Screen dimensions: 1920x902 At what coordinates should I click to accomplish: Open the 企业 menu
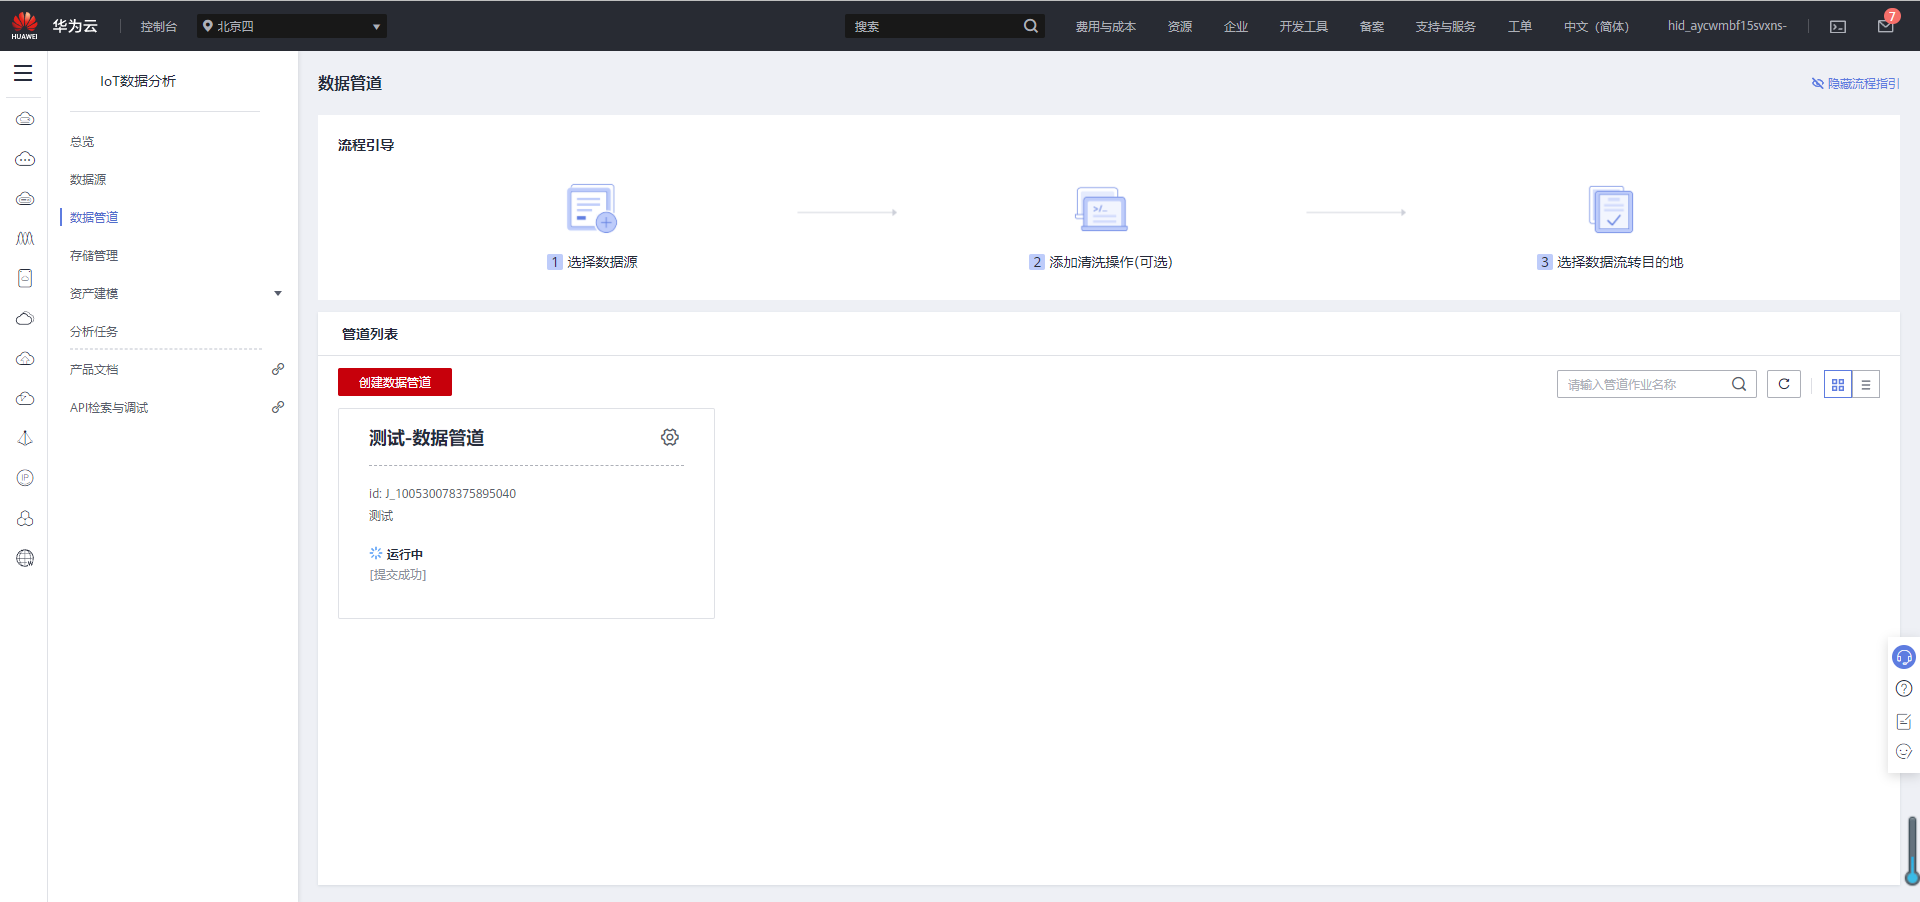click(x=1236, y=27)
